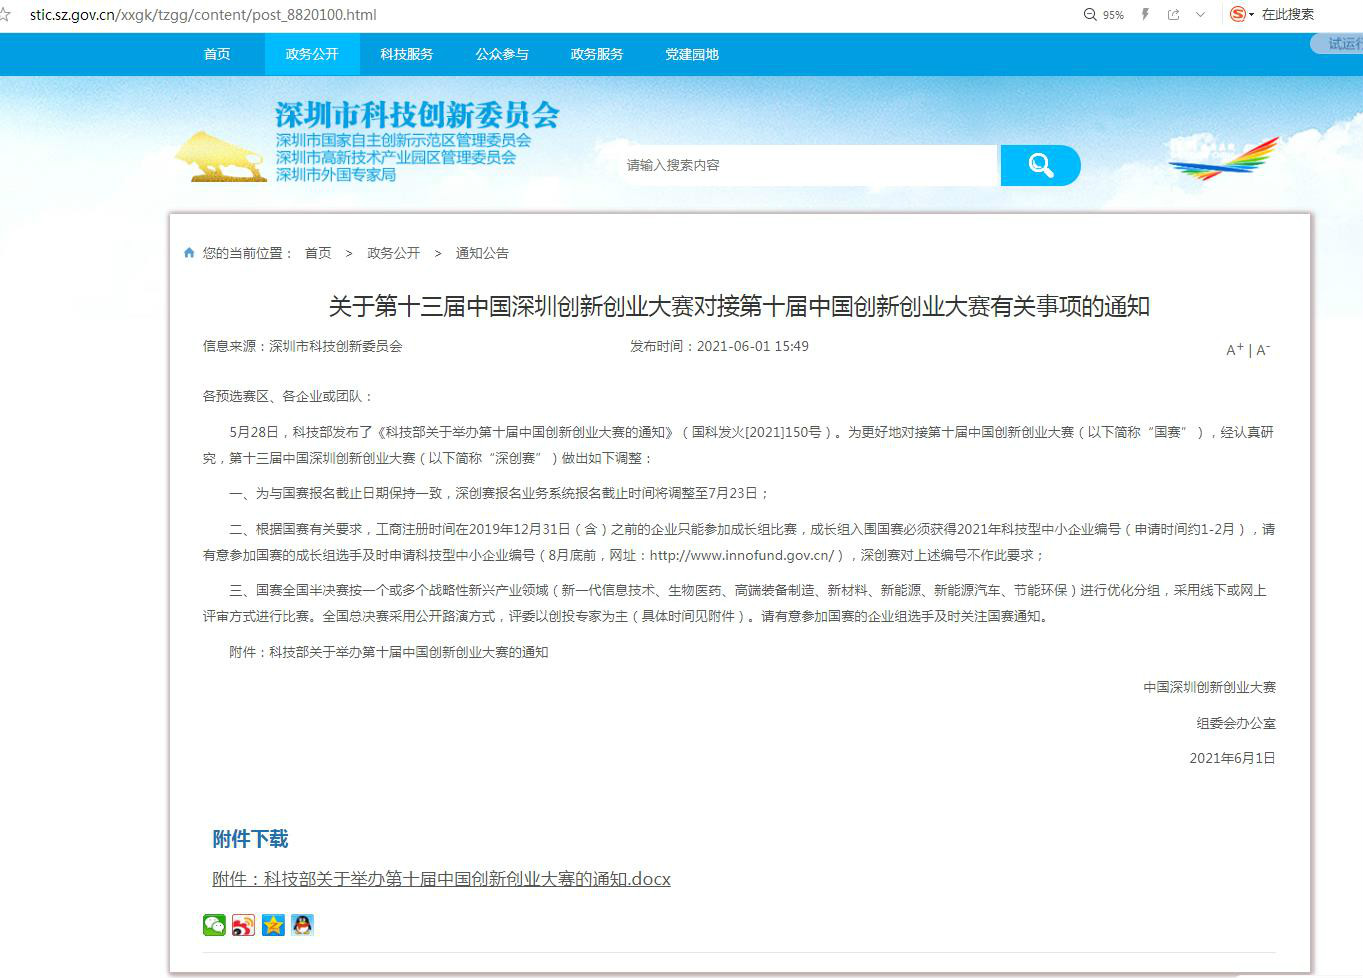
Task: Expand the address bar dropdown chevron
Action: (x=1200, y=15)
